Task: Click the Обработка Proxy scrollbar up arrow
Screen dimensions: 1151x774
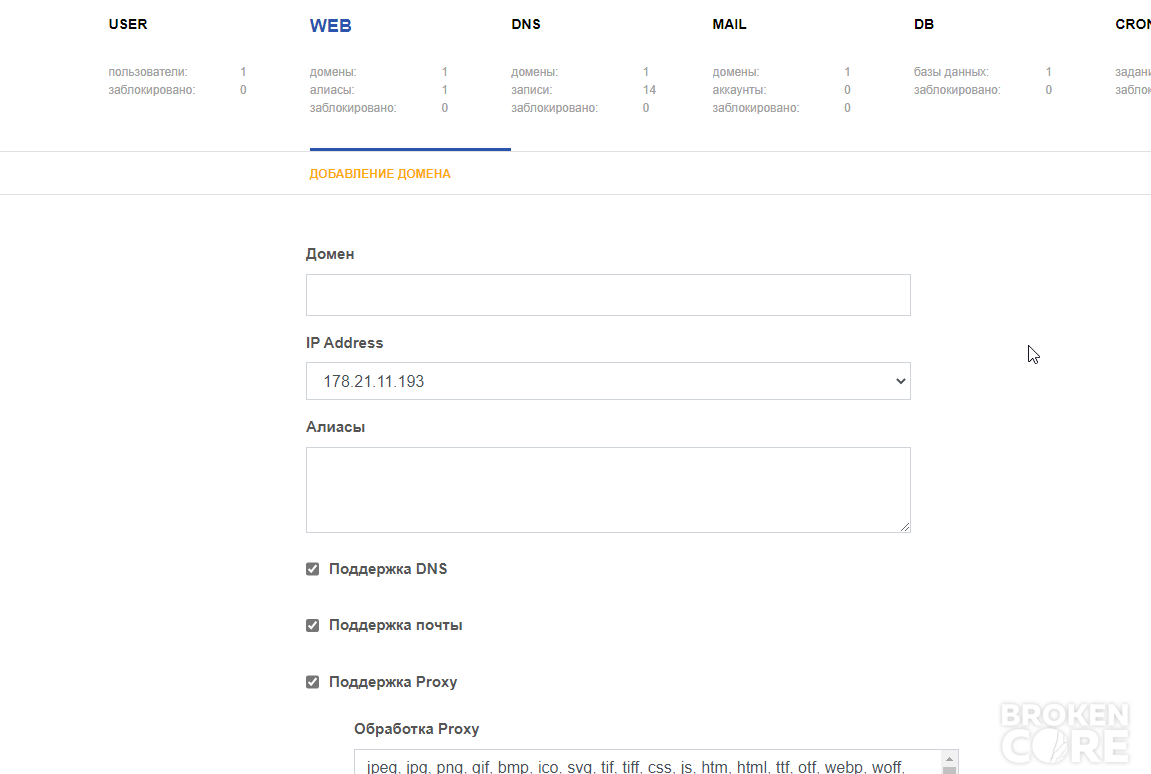Action: (x=949, y=759)
